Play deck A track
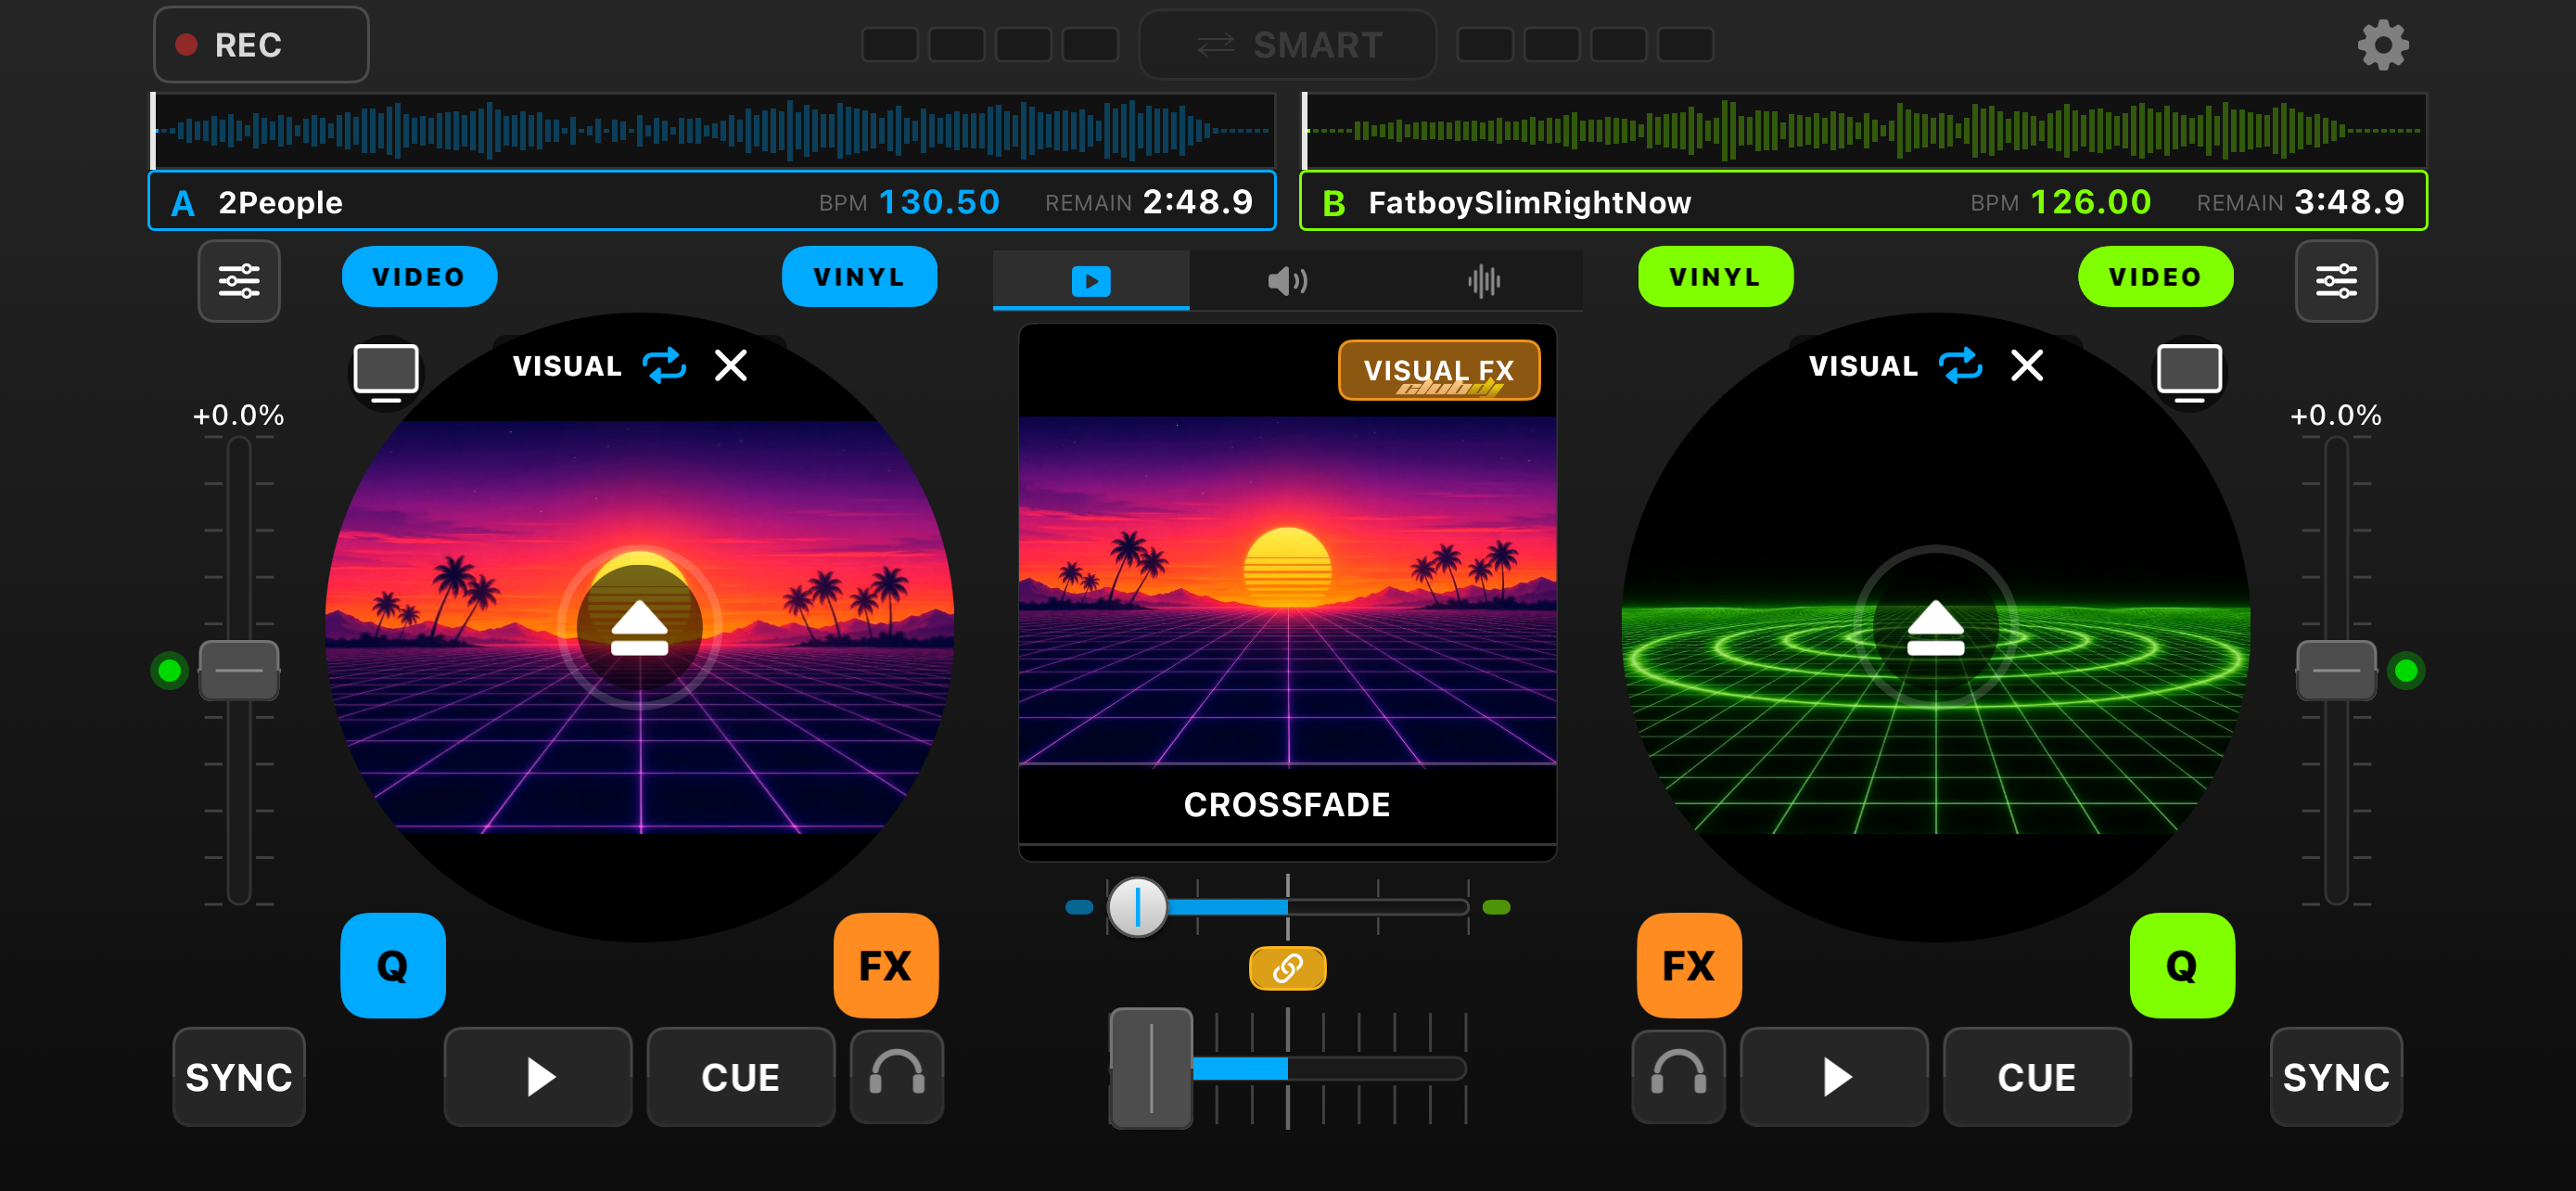The width and height of the screenshot is (2576, 1191). 538,1077
